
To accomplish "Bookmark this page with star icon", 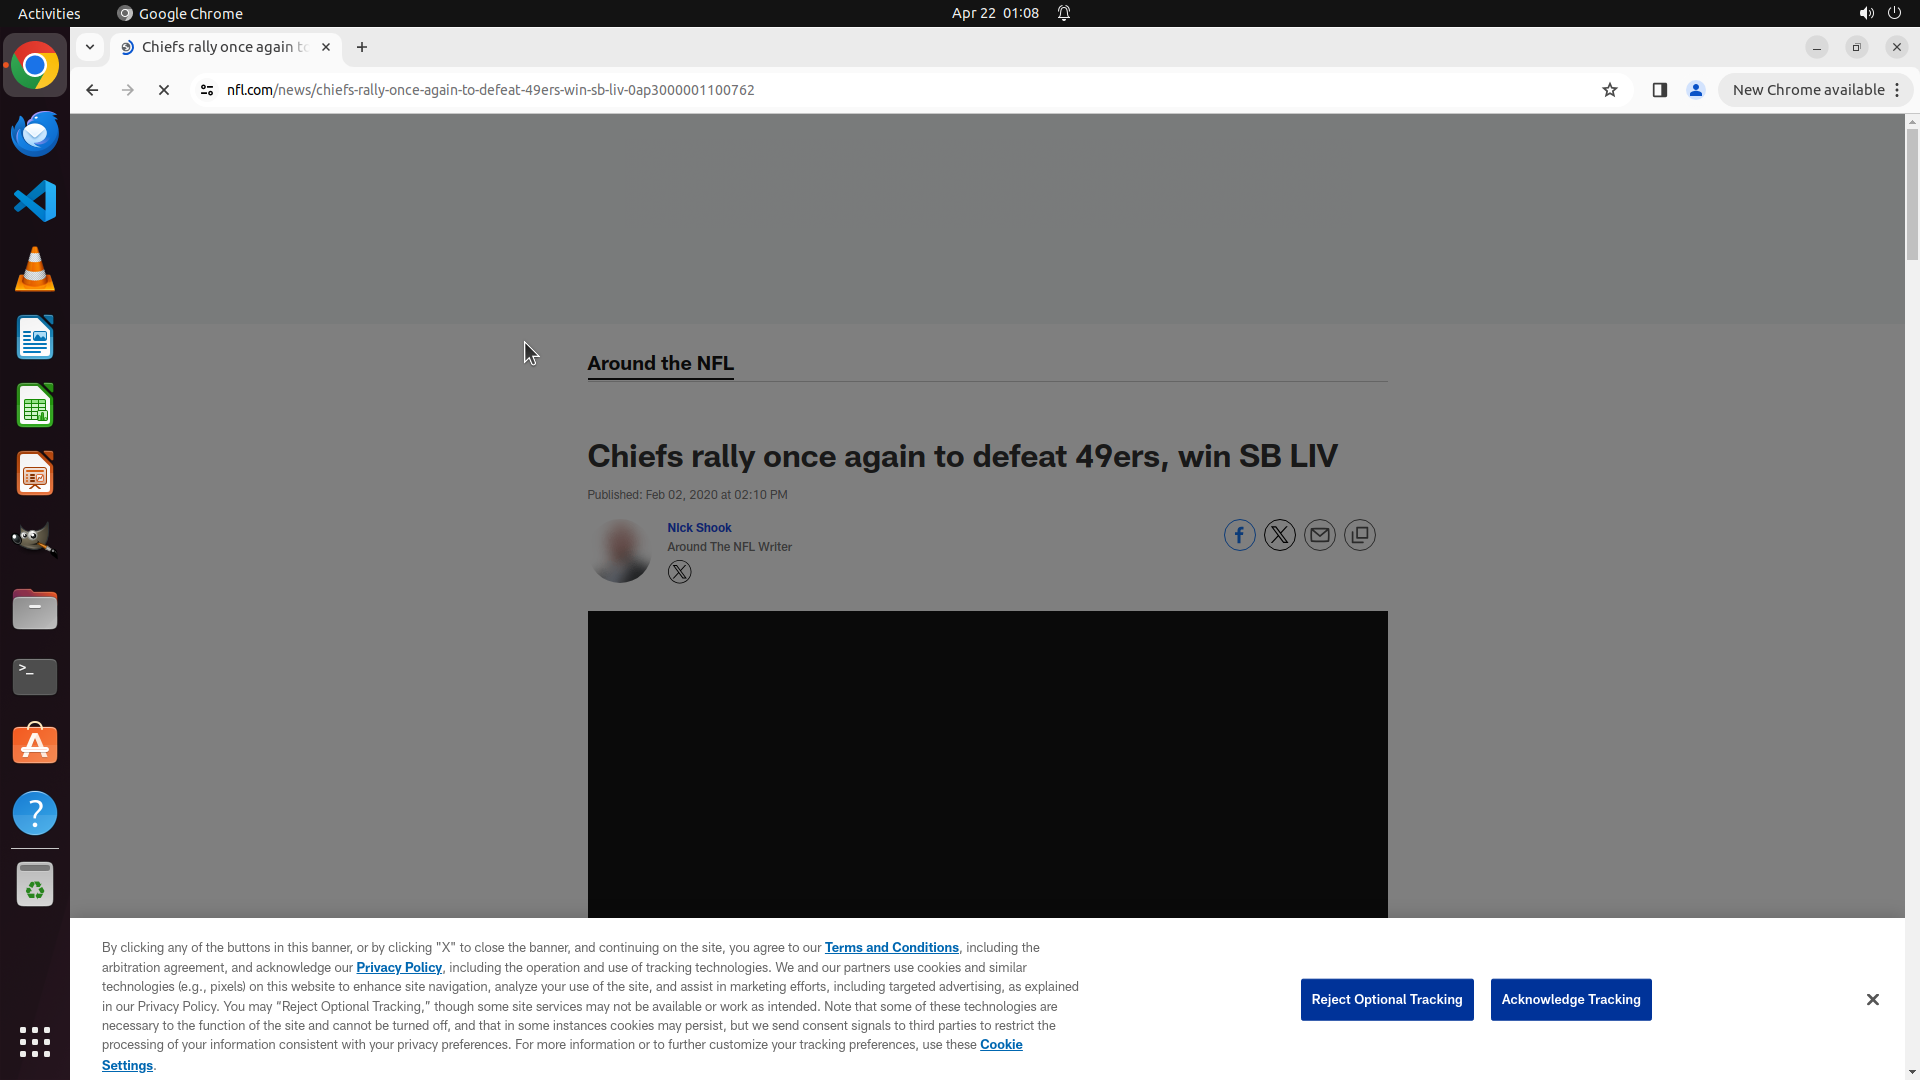I will (1609, 90).
